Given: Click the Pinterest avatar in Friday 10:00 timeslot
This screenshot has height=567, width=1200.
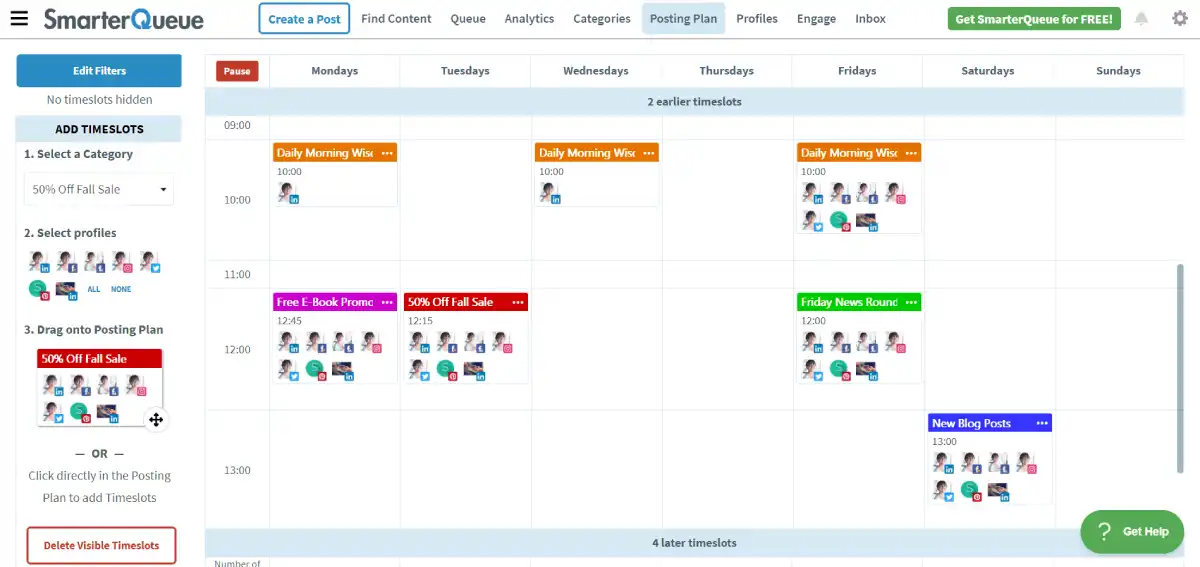Looking at the screenshot, I should click(839, 220).
